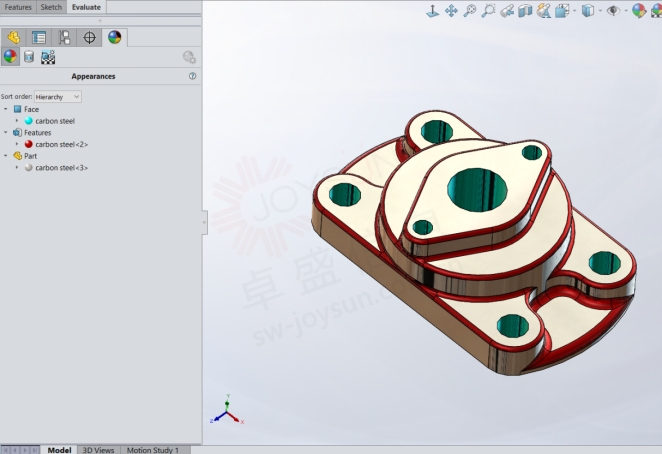The width and height of the screenshot is (662, 454).
Task: Click the Hide/Show Items eye icon
Action: pyautogui.click(x=612, y=10)
